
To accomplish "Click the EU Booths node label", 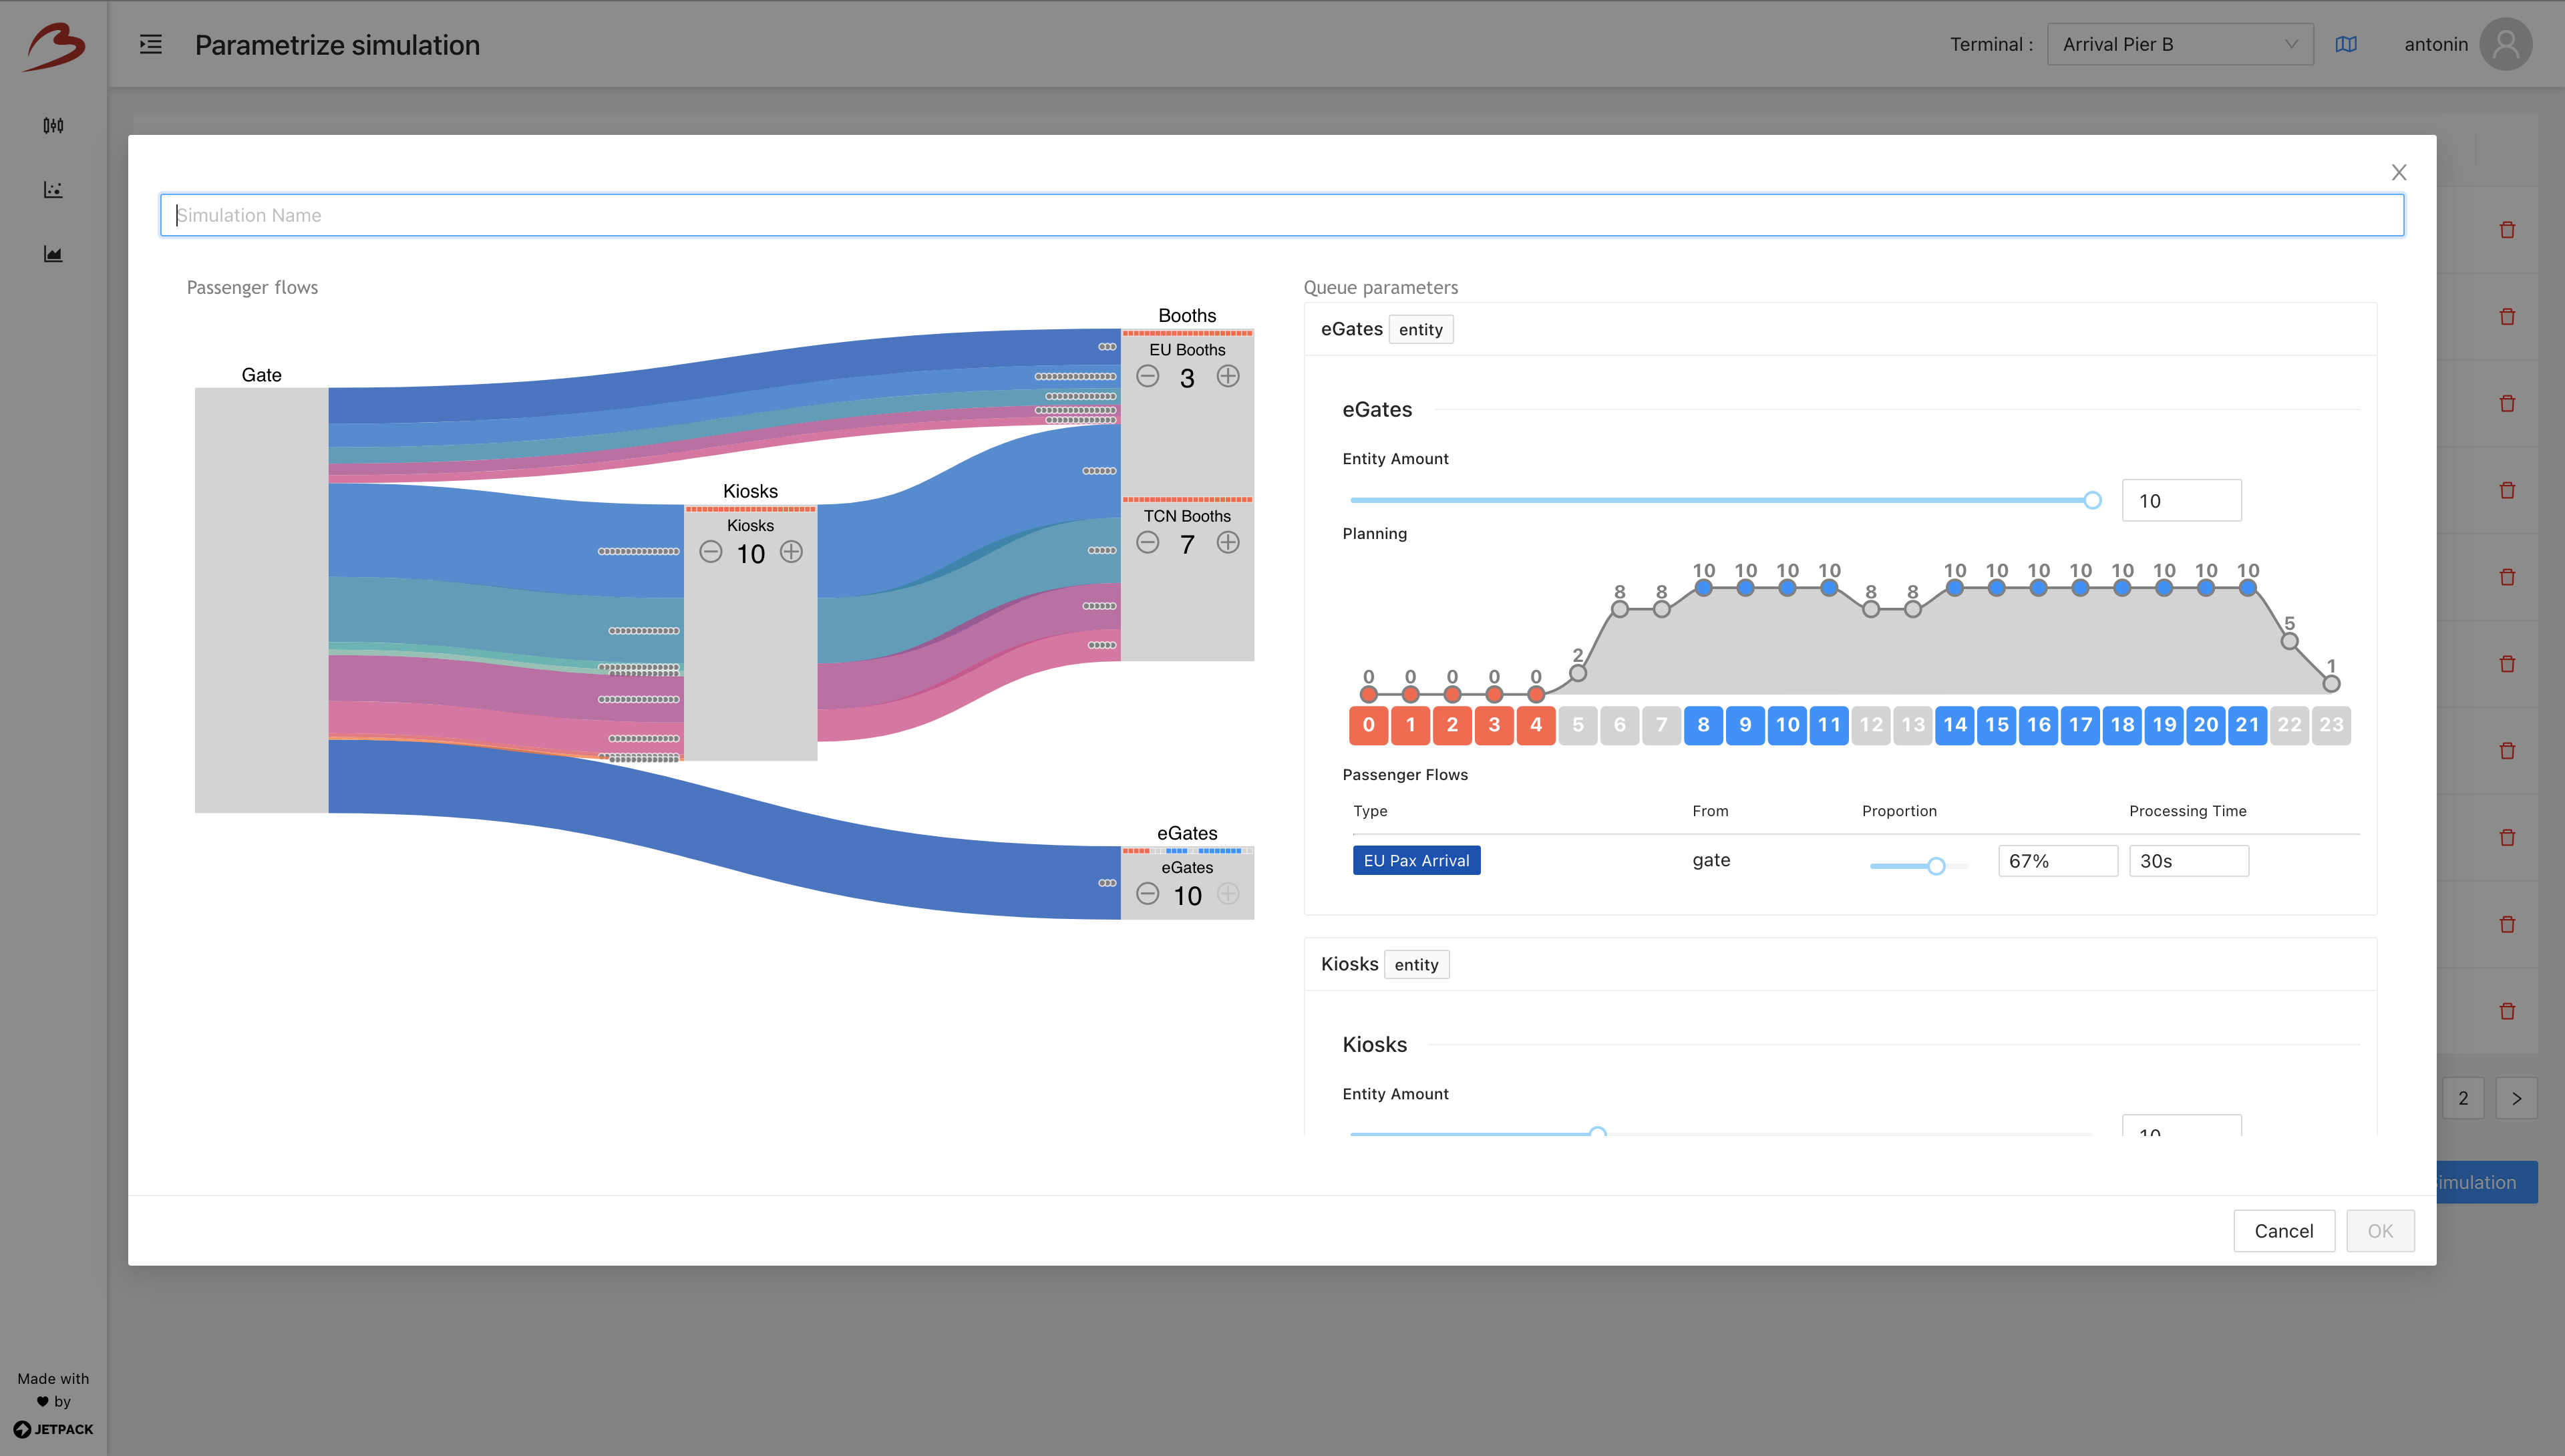I will click(1187, 350).
